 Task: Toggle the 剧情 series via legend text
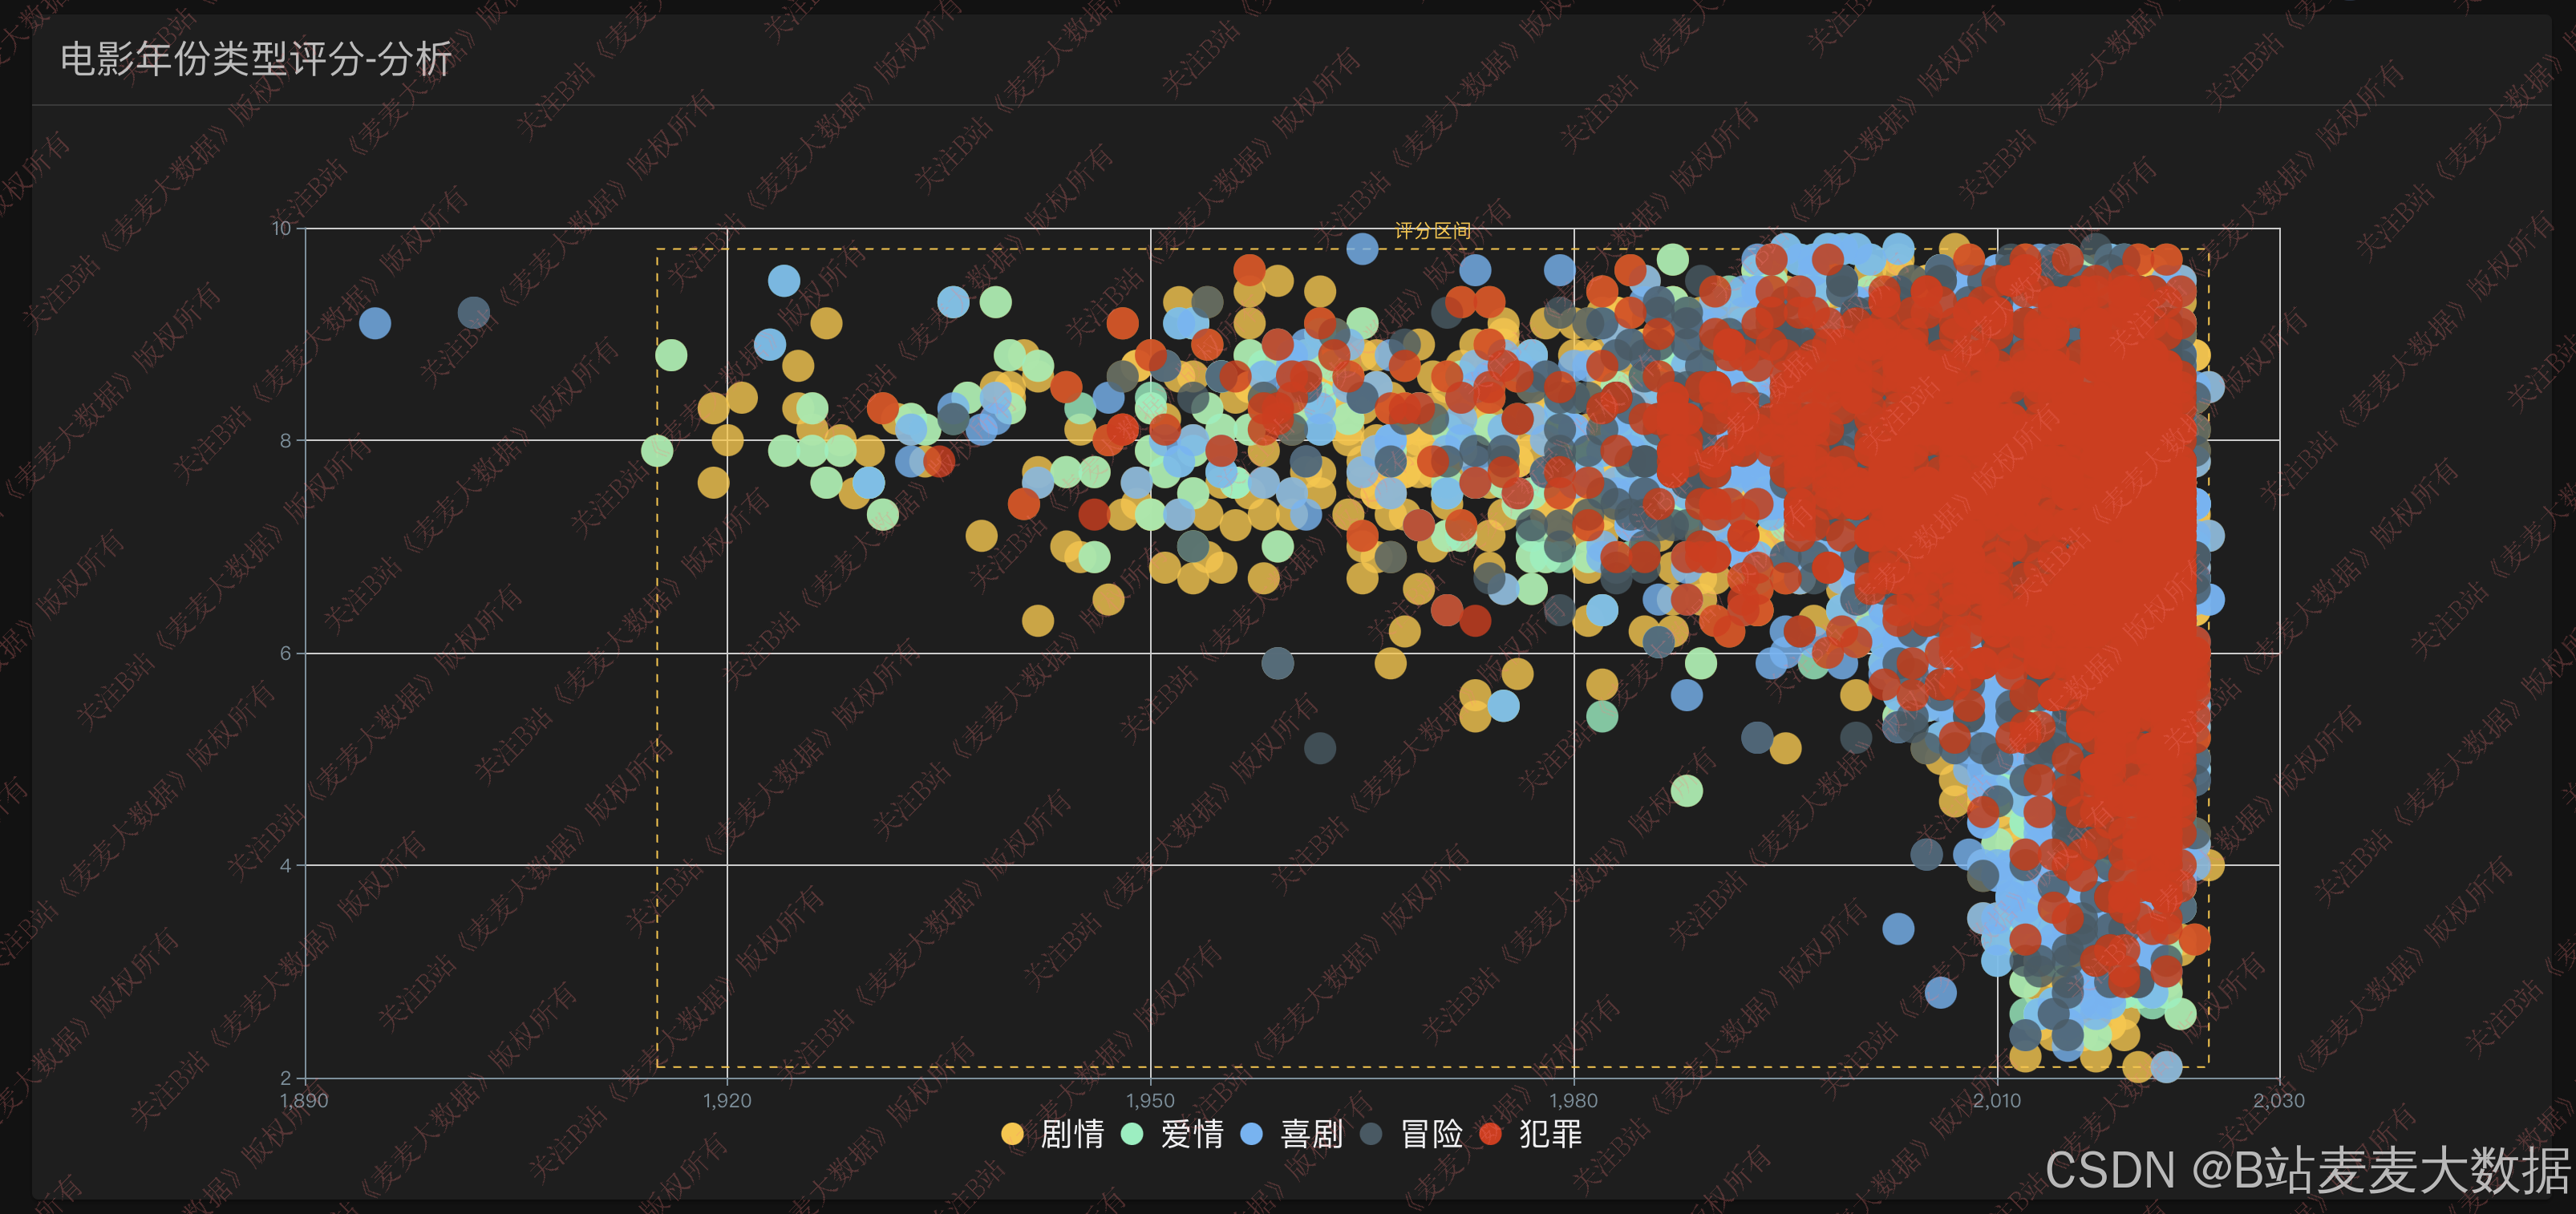[1072, 1134]
